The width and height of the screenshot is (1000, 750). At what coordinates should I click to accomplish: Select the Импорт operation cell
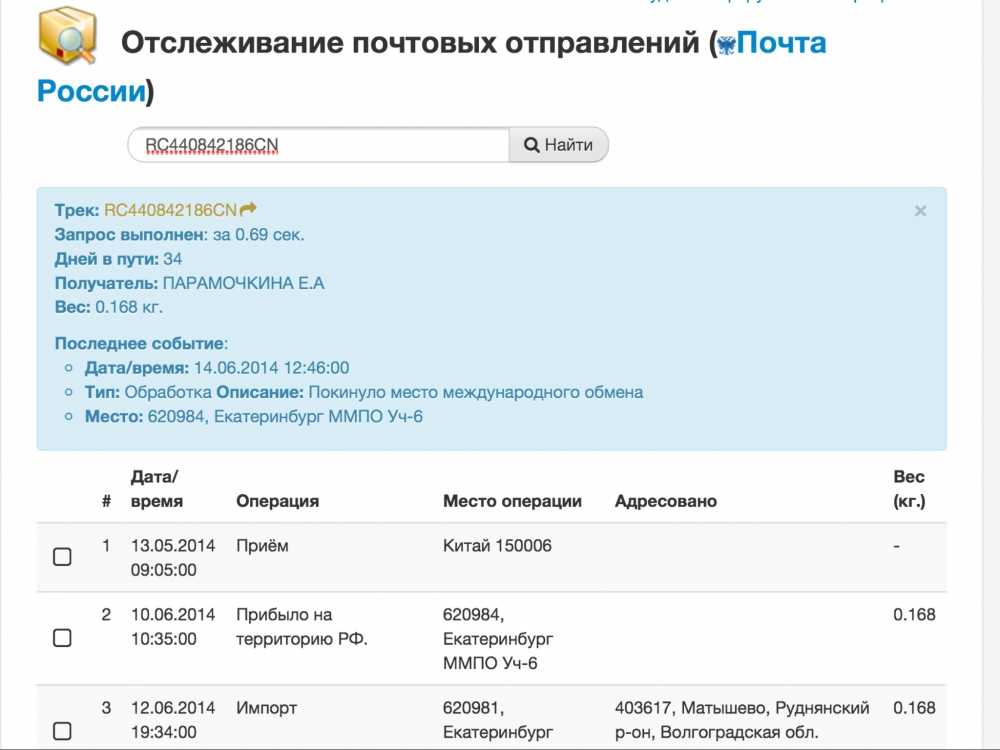click(267, 708)
